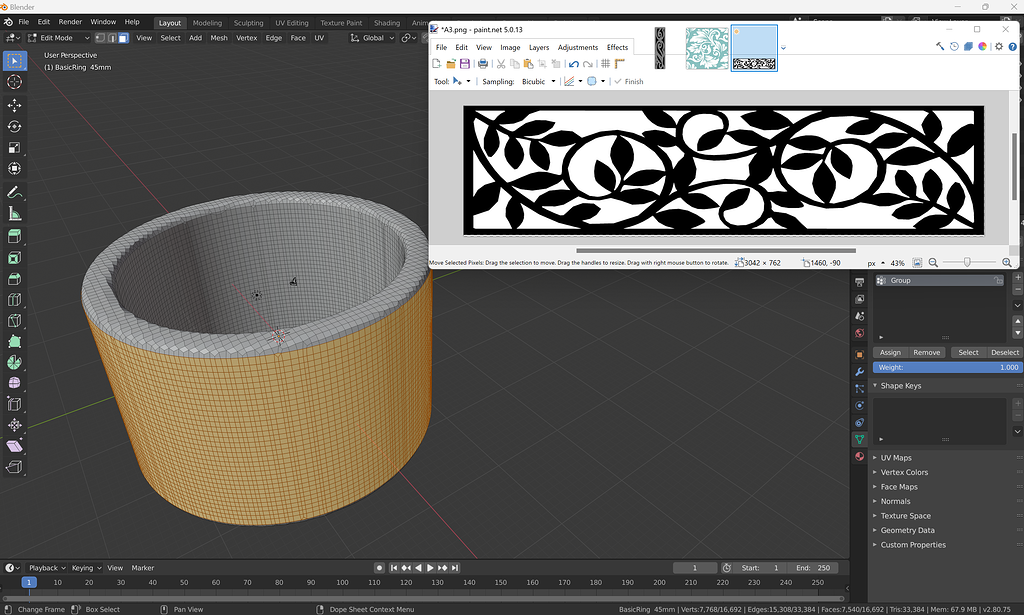Select the Shear tool
This screenshot has height=615, width=1024.
pyautogui.click(x=14, y=446)
